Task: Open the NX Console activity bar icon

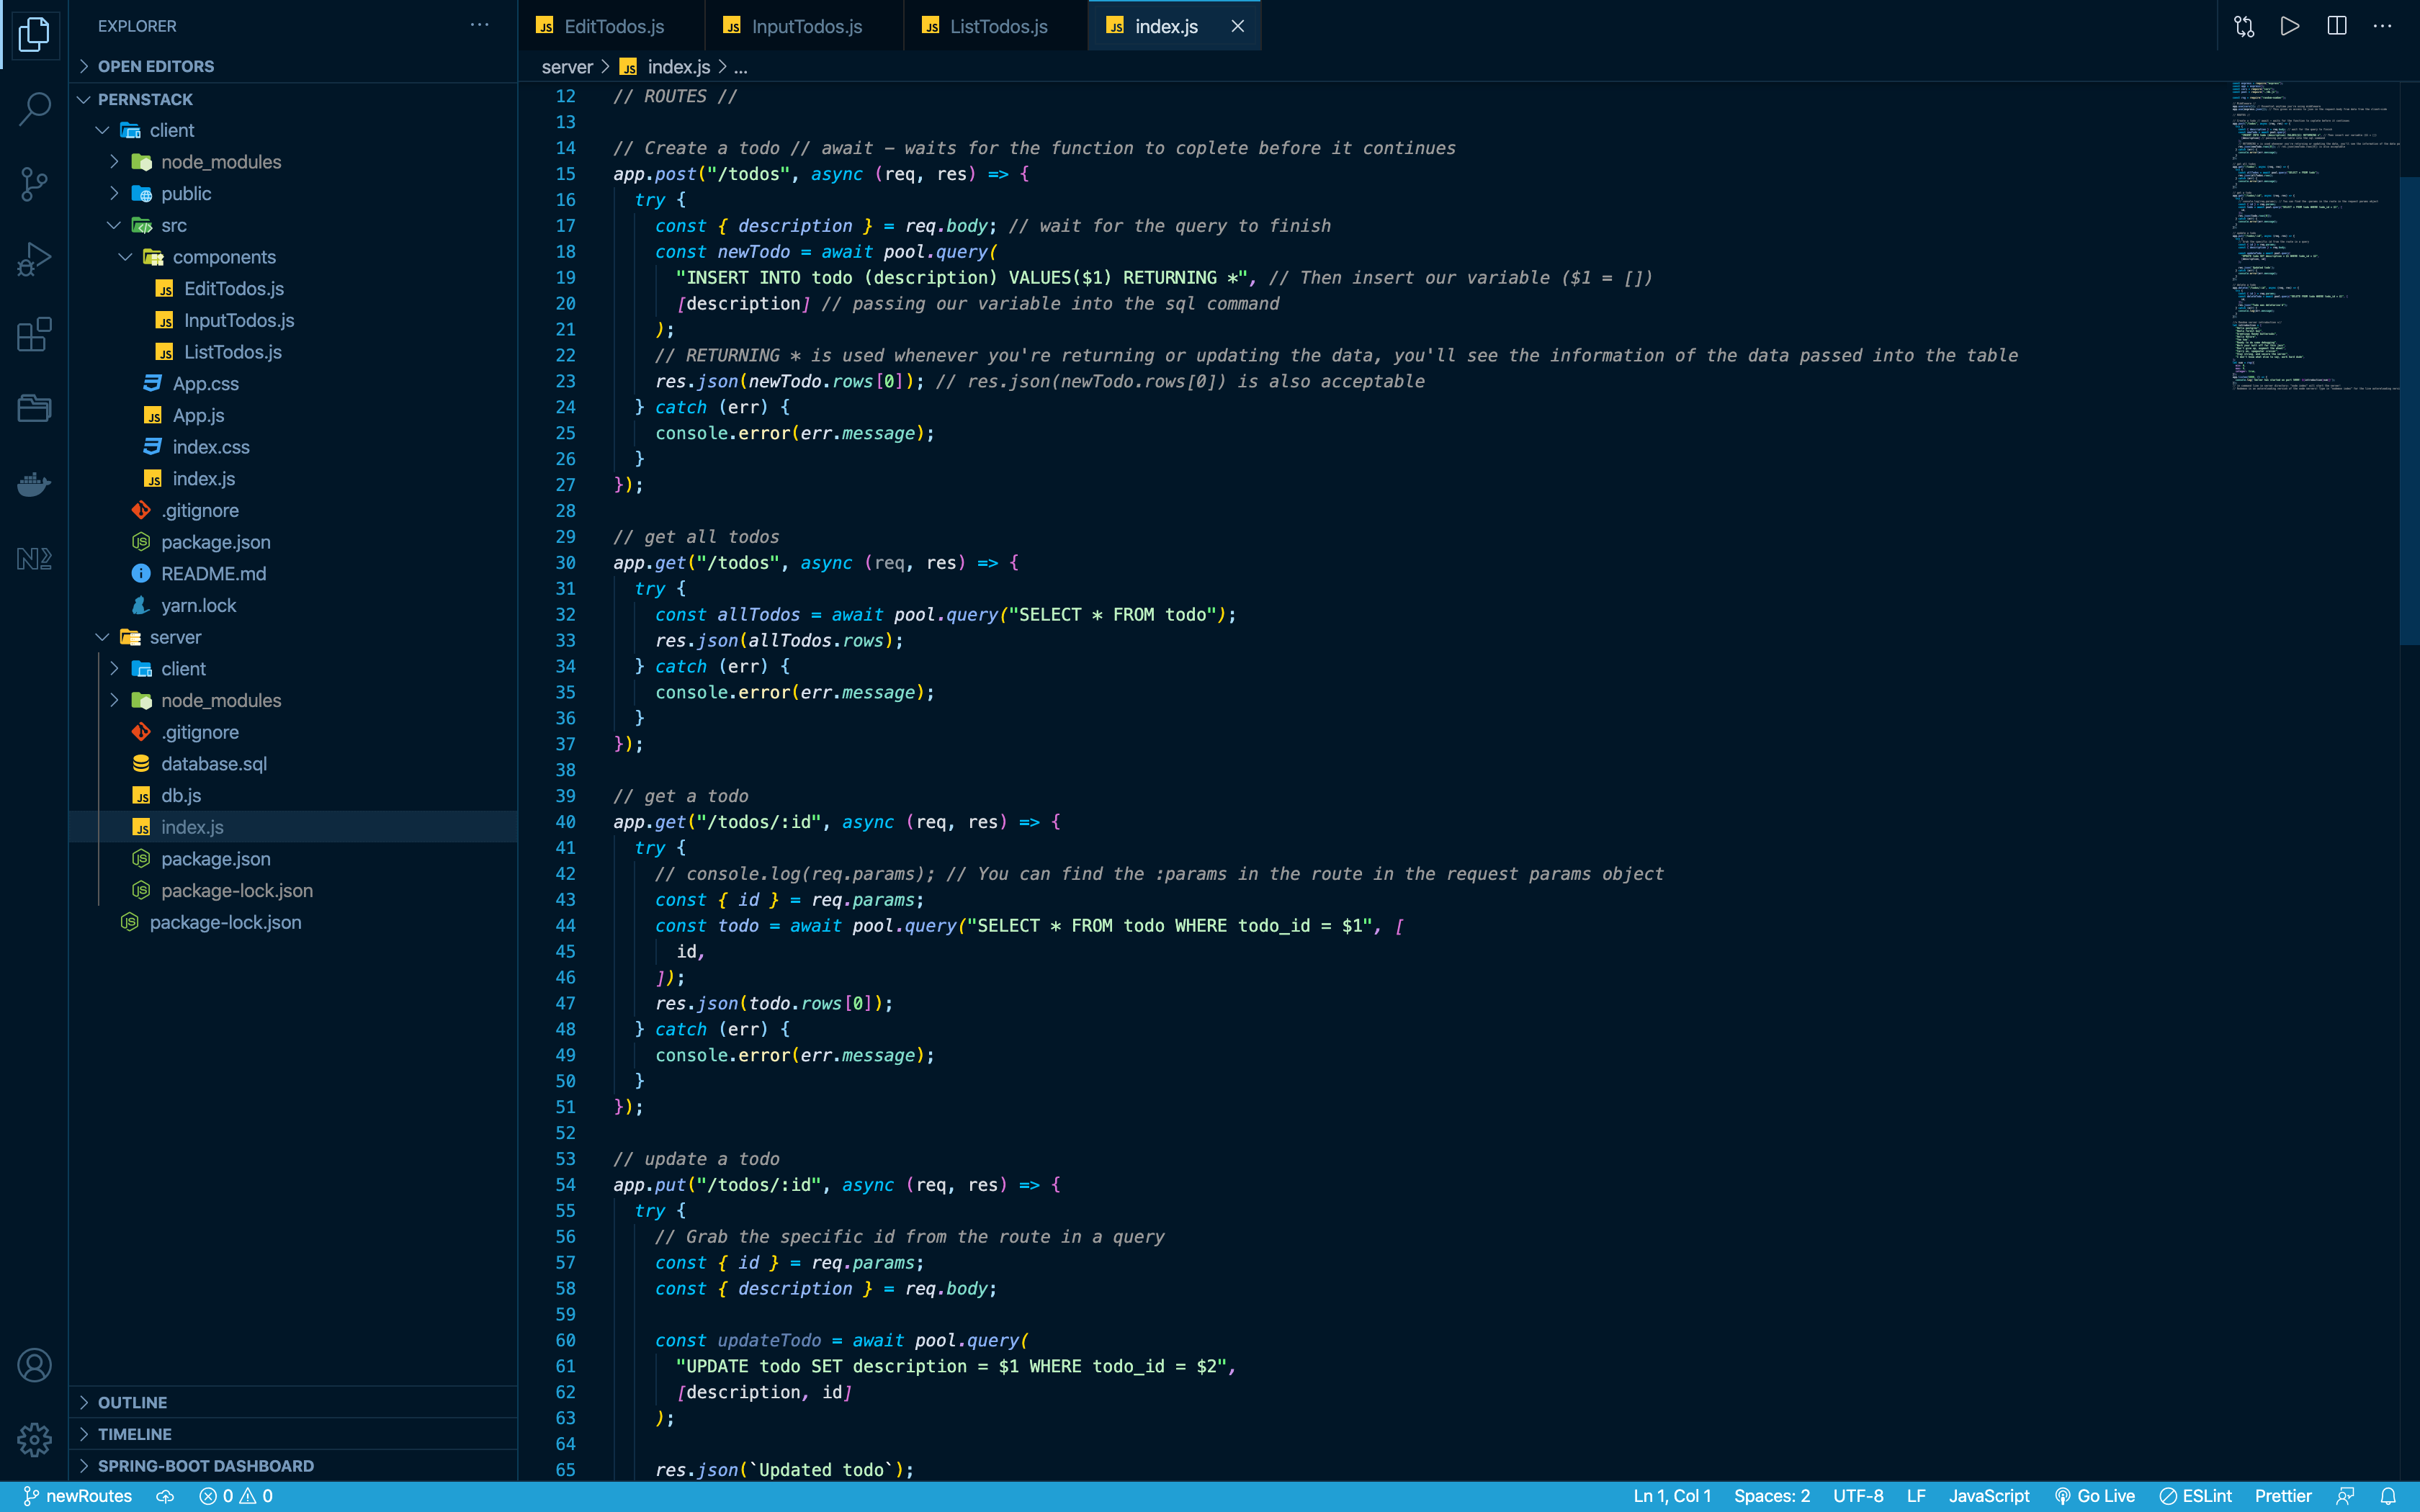Action: pos(34,558)
